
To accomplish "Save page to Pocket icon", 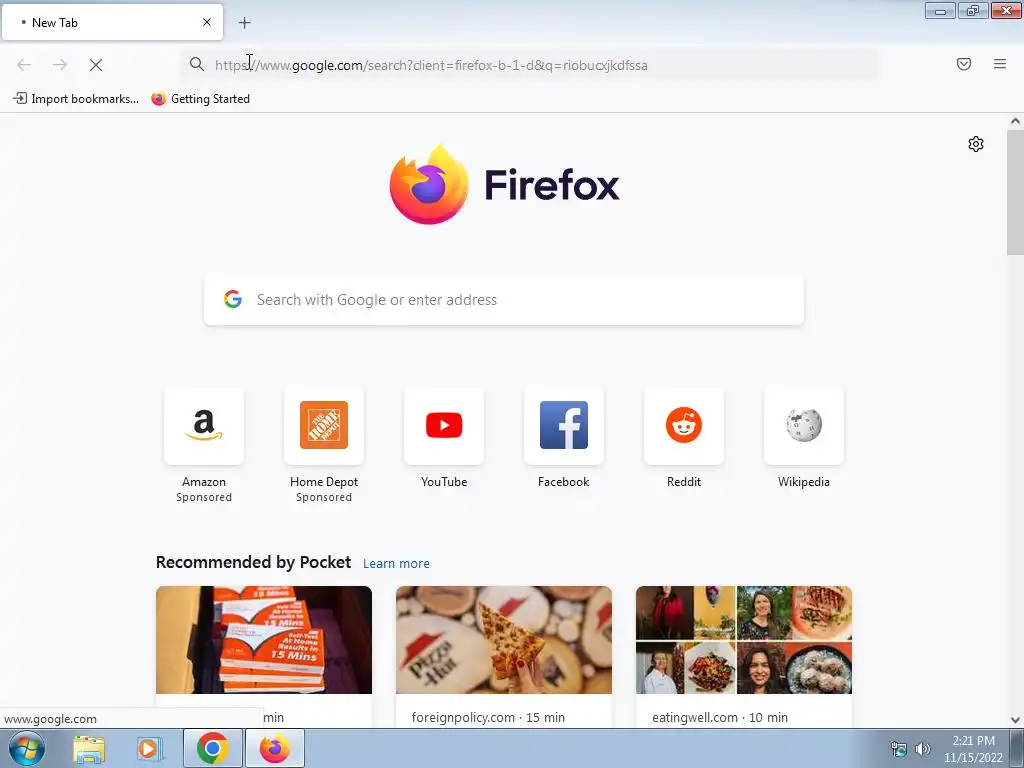I will click(964, 64).
